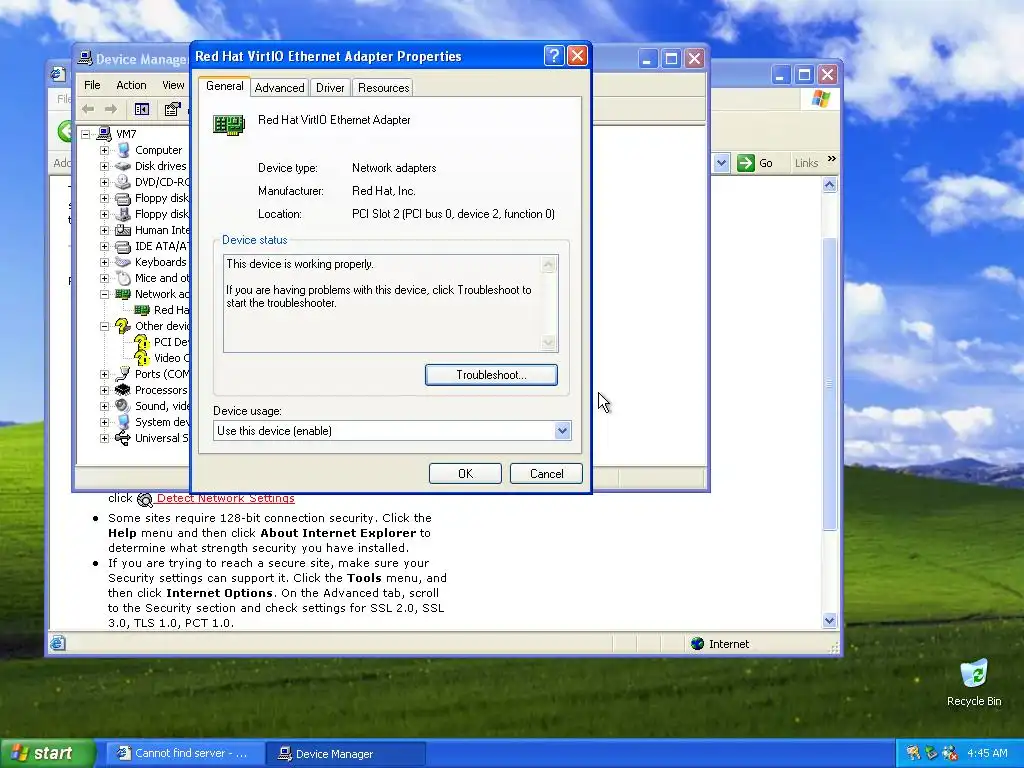Select the Mice and other pointing devices icon
The height and width of the screenshot is (768, 1024).
[123, 278]
